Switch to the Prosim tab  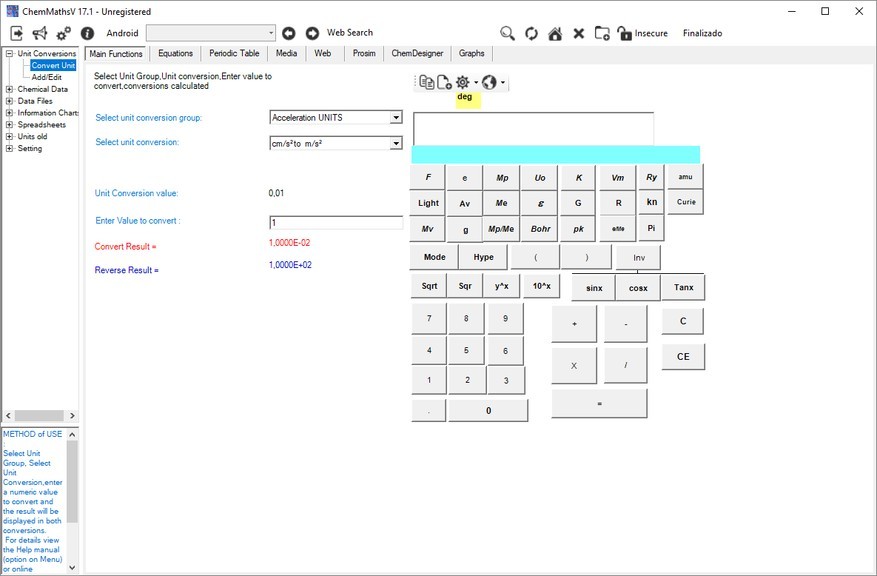364,54
